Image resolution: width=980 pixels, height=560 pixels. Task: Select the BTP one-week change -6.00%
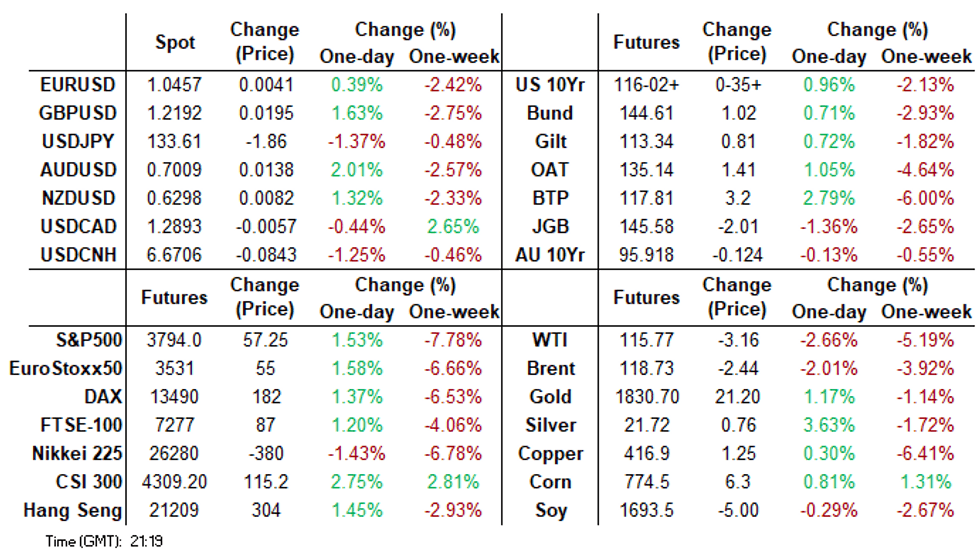[926, 198]
